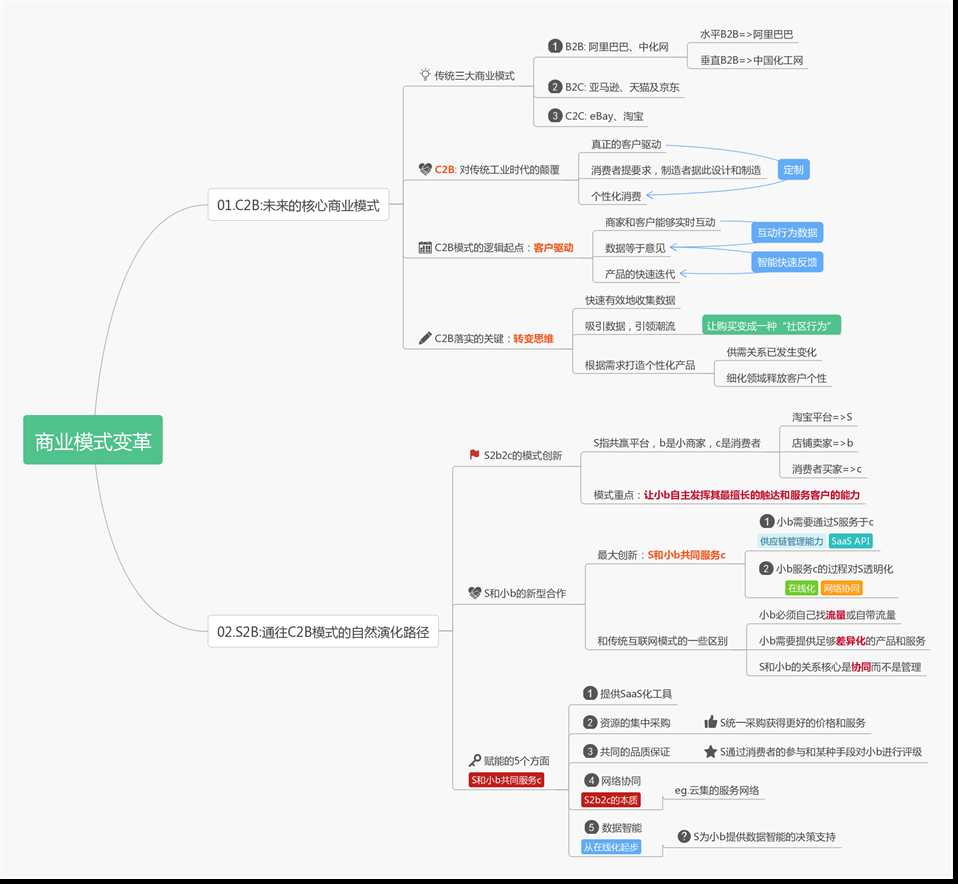Select the central topic 商业模式变革
The width and height of the screenshot is (958, 884).
point(93,440)
